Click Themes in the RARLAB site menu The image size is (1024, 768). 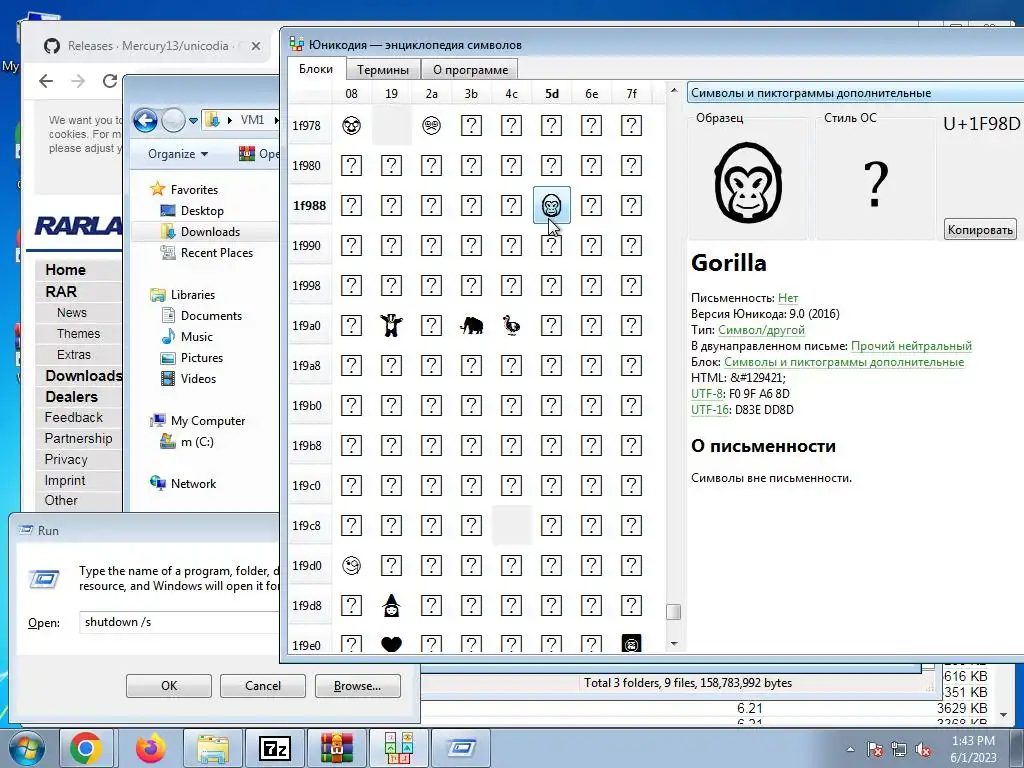coord(78,334)
